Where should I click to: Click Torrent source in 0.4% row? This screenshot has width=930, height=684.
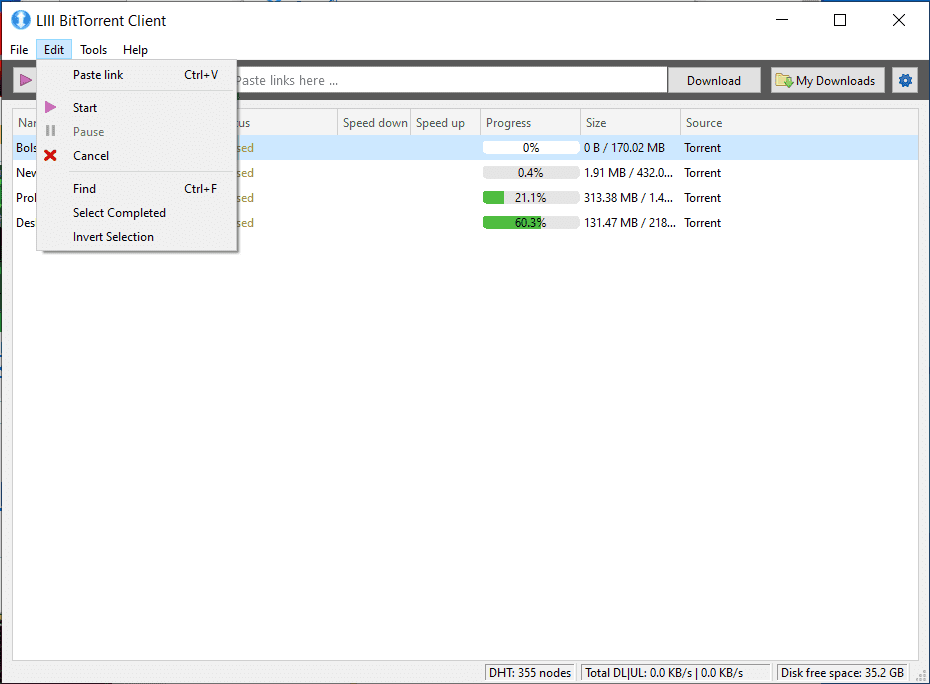702,173
